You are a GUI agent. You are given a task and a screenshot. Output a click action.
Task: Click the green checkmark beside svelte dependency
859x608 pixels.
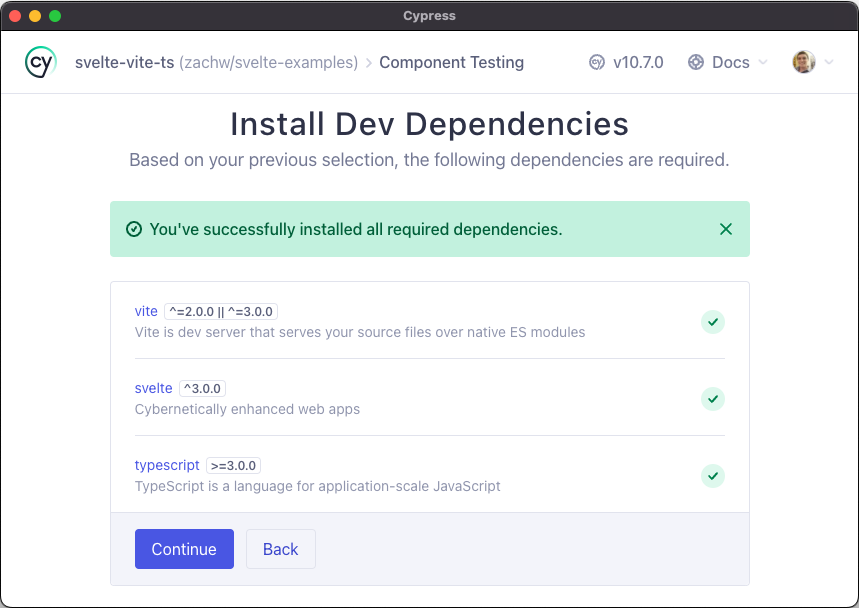coord(713,399)
